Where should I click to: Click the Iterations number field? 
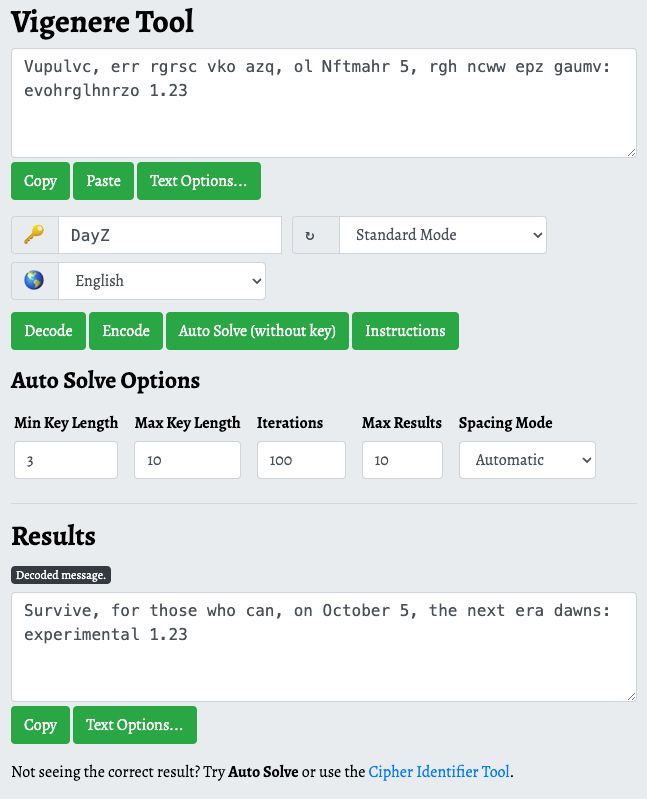(301, 460)
